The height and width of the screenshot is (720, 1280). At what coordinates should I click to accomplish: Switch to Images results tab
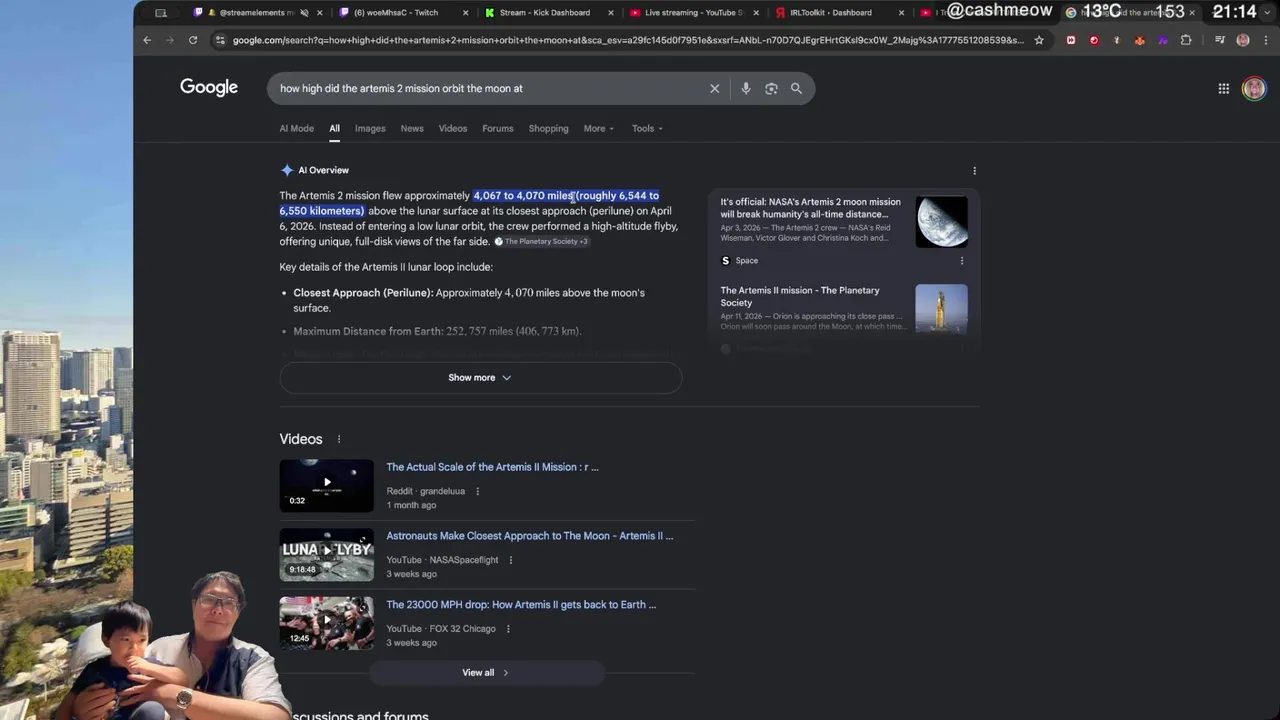coord(370,128)
